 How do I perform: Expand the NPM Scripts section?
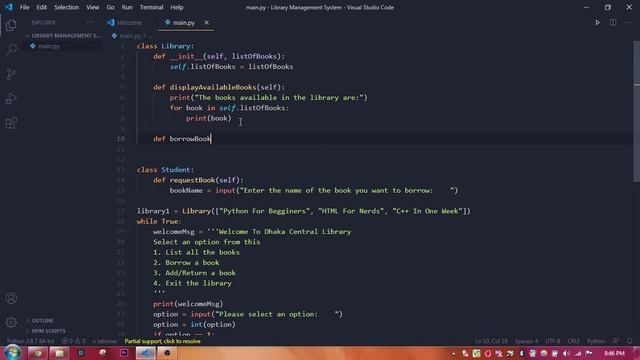(48, 331)
